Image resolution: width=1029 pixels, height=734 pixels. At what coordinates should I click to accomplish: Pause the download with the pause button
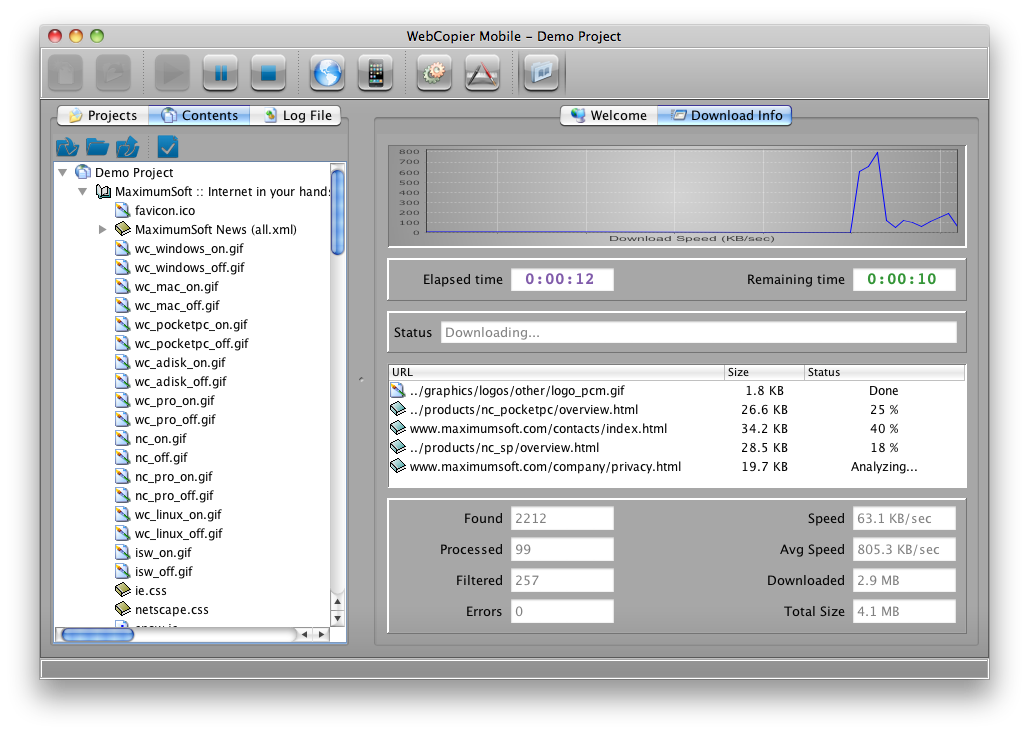pos(220,73)
